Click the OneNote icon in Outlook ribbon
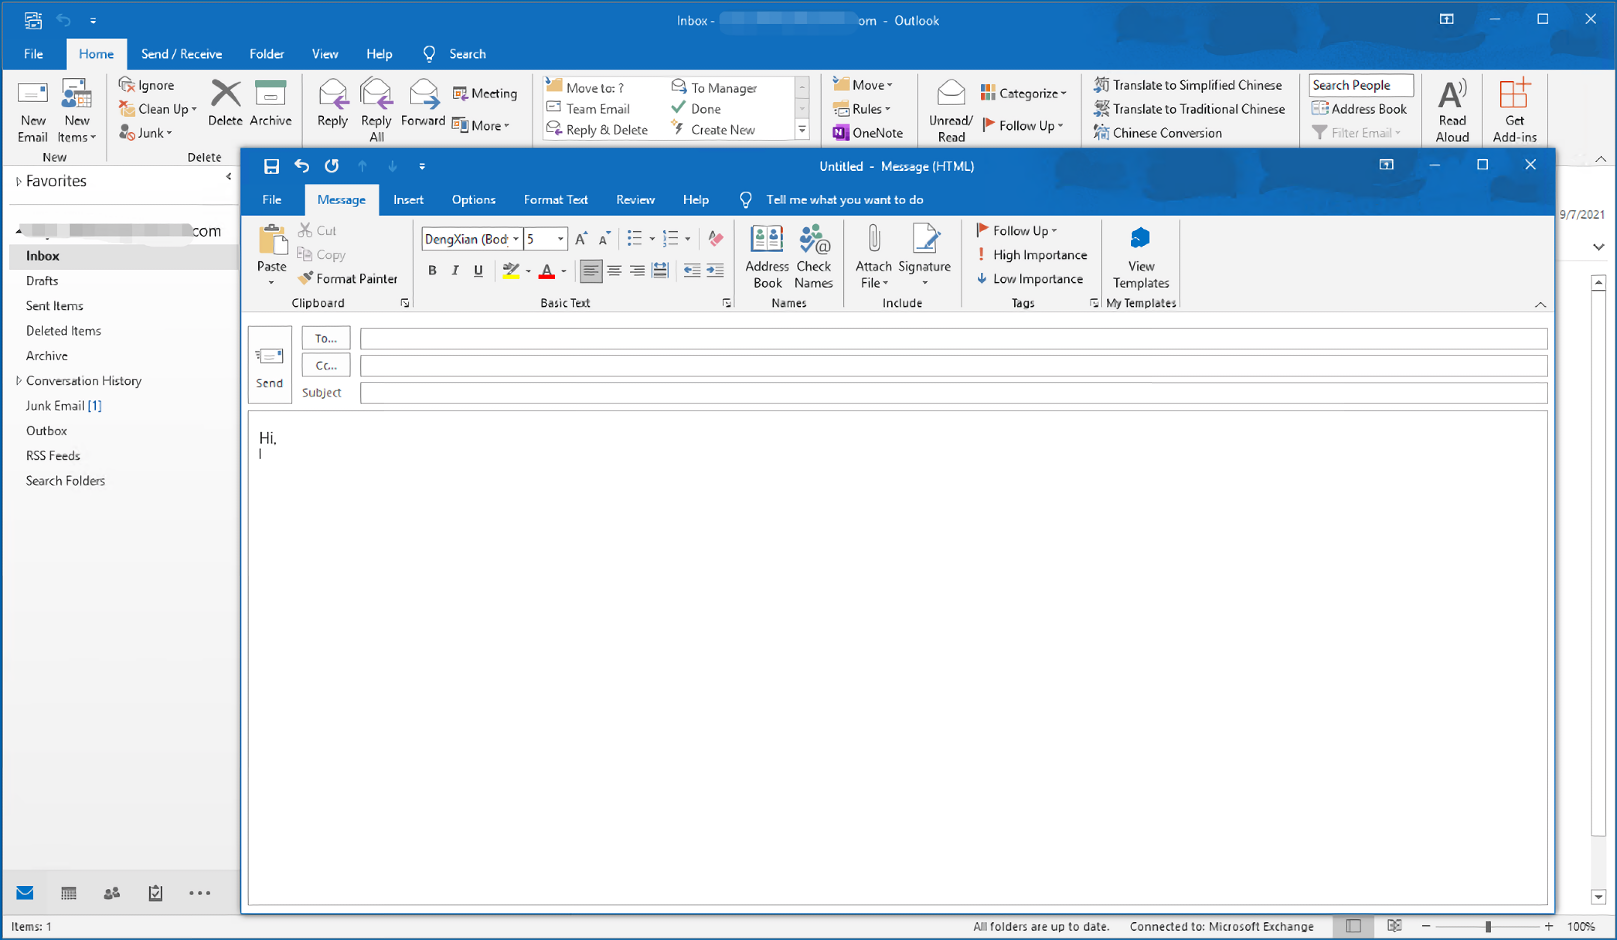The height and width of the screenshot is (940, 1617). pyautogui.click(x=868, y=132)
